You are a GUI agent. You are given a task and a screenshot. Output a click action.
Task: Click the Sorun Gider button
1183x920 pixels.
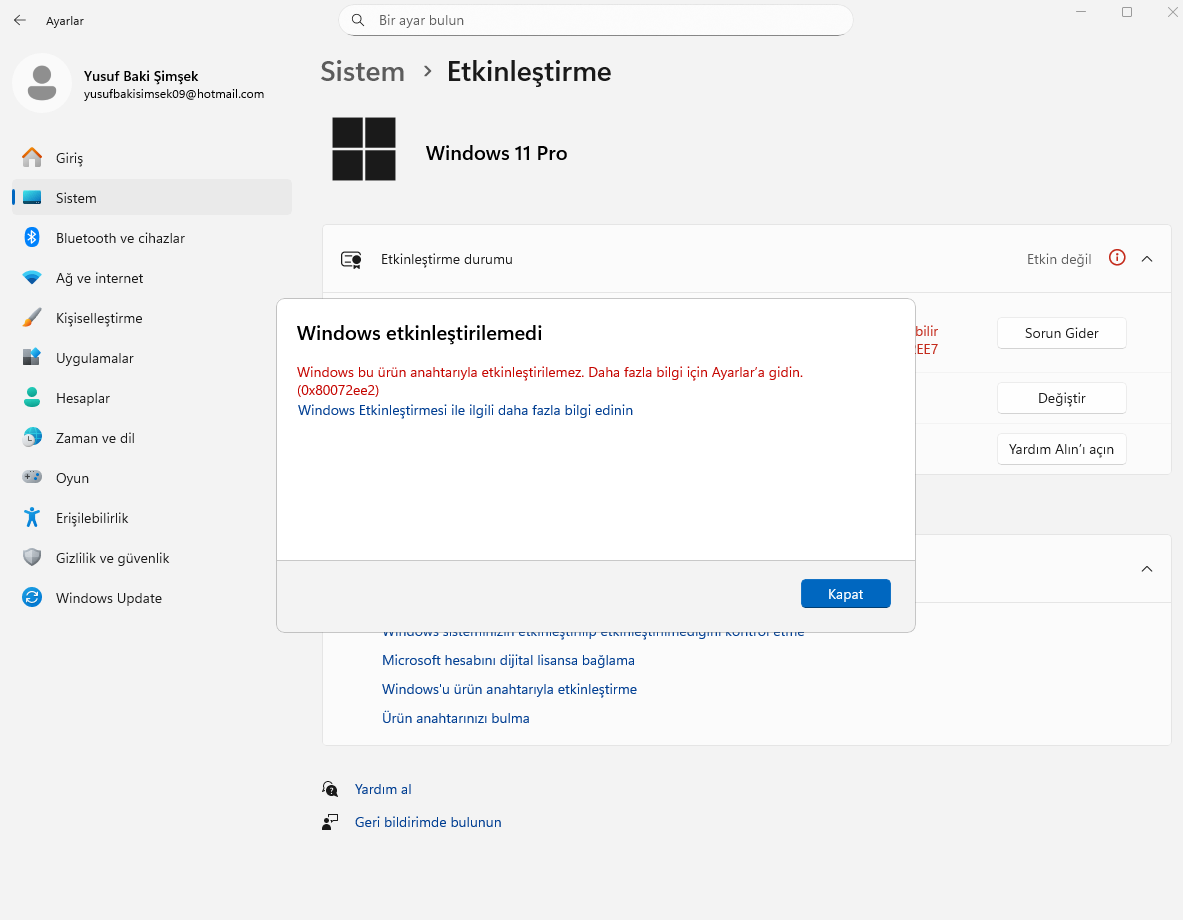pyautogui.click(x=1062, y=333)
